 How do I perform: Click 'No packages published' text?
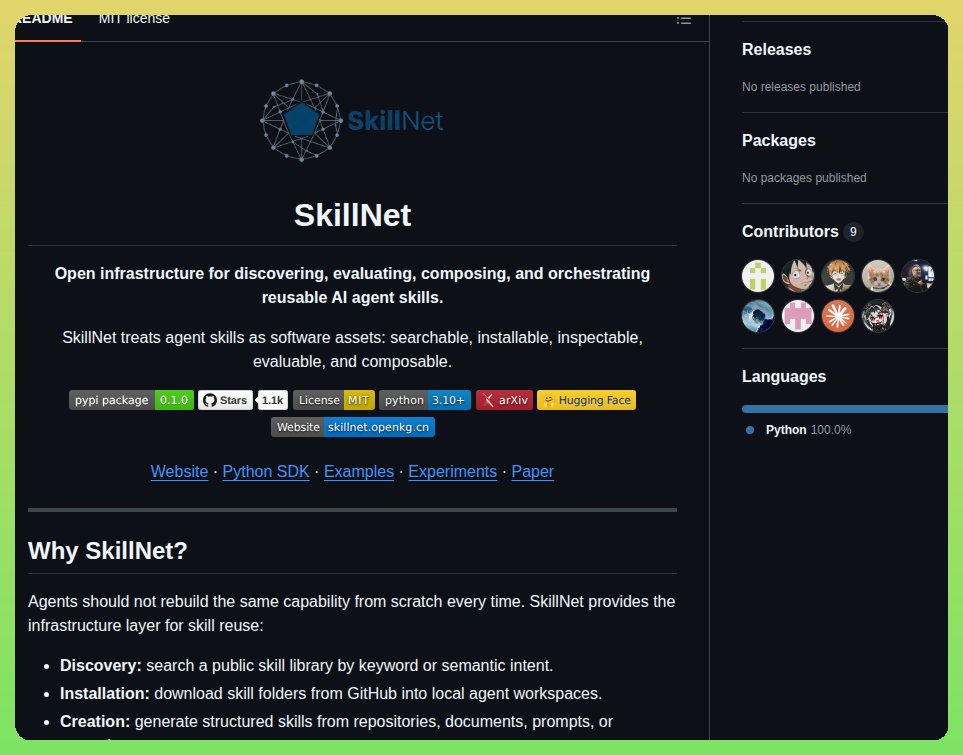[804, 178]
